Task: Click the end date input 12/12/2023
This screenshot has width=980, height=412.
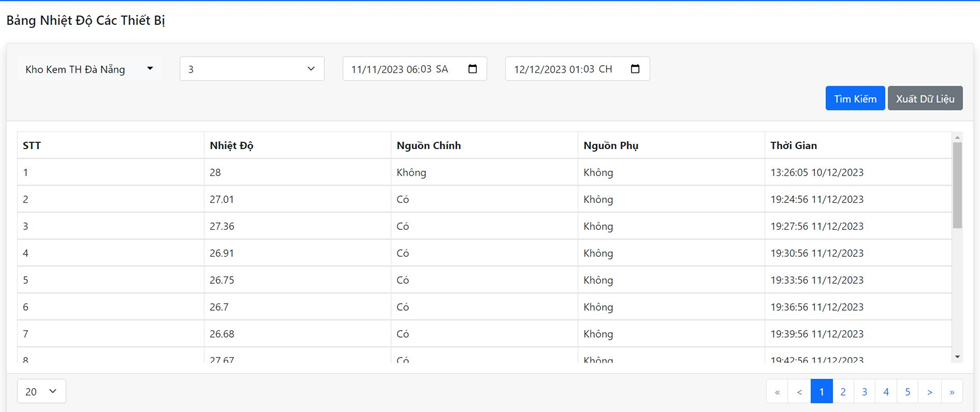Action: click(562, 69)
